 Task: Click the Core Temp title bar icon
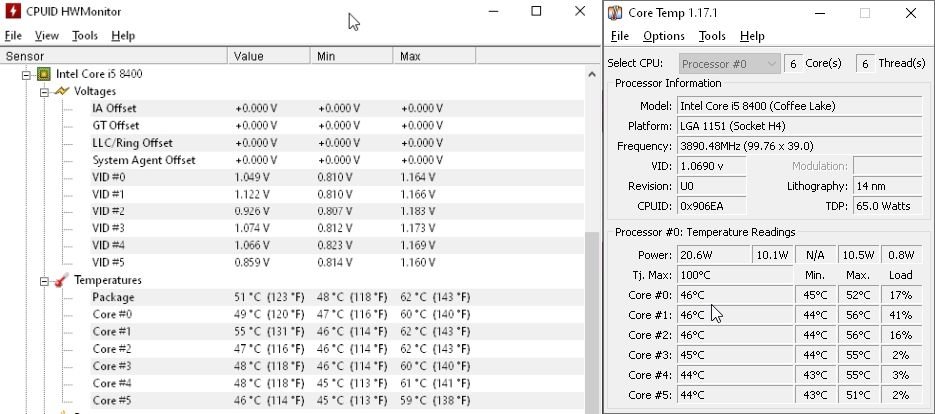tap(615, 13)
